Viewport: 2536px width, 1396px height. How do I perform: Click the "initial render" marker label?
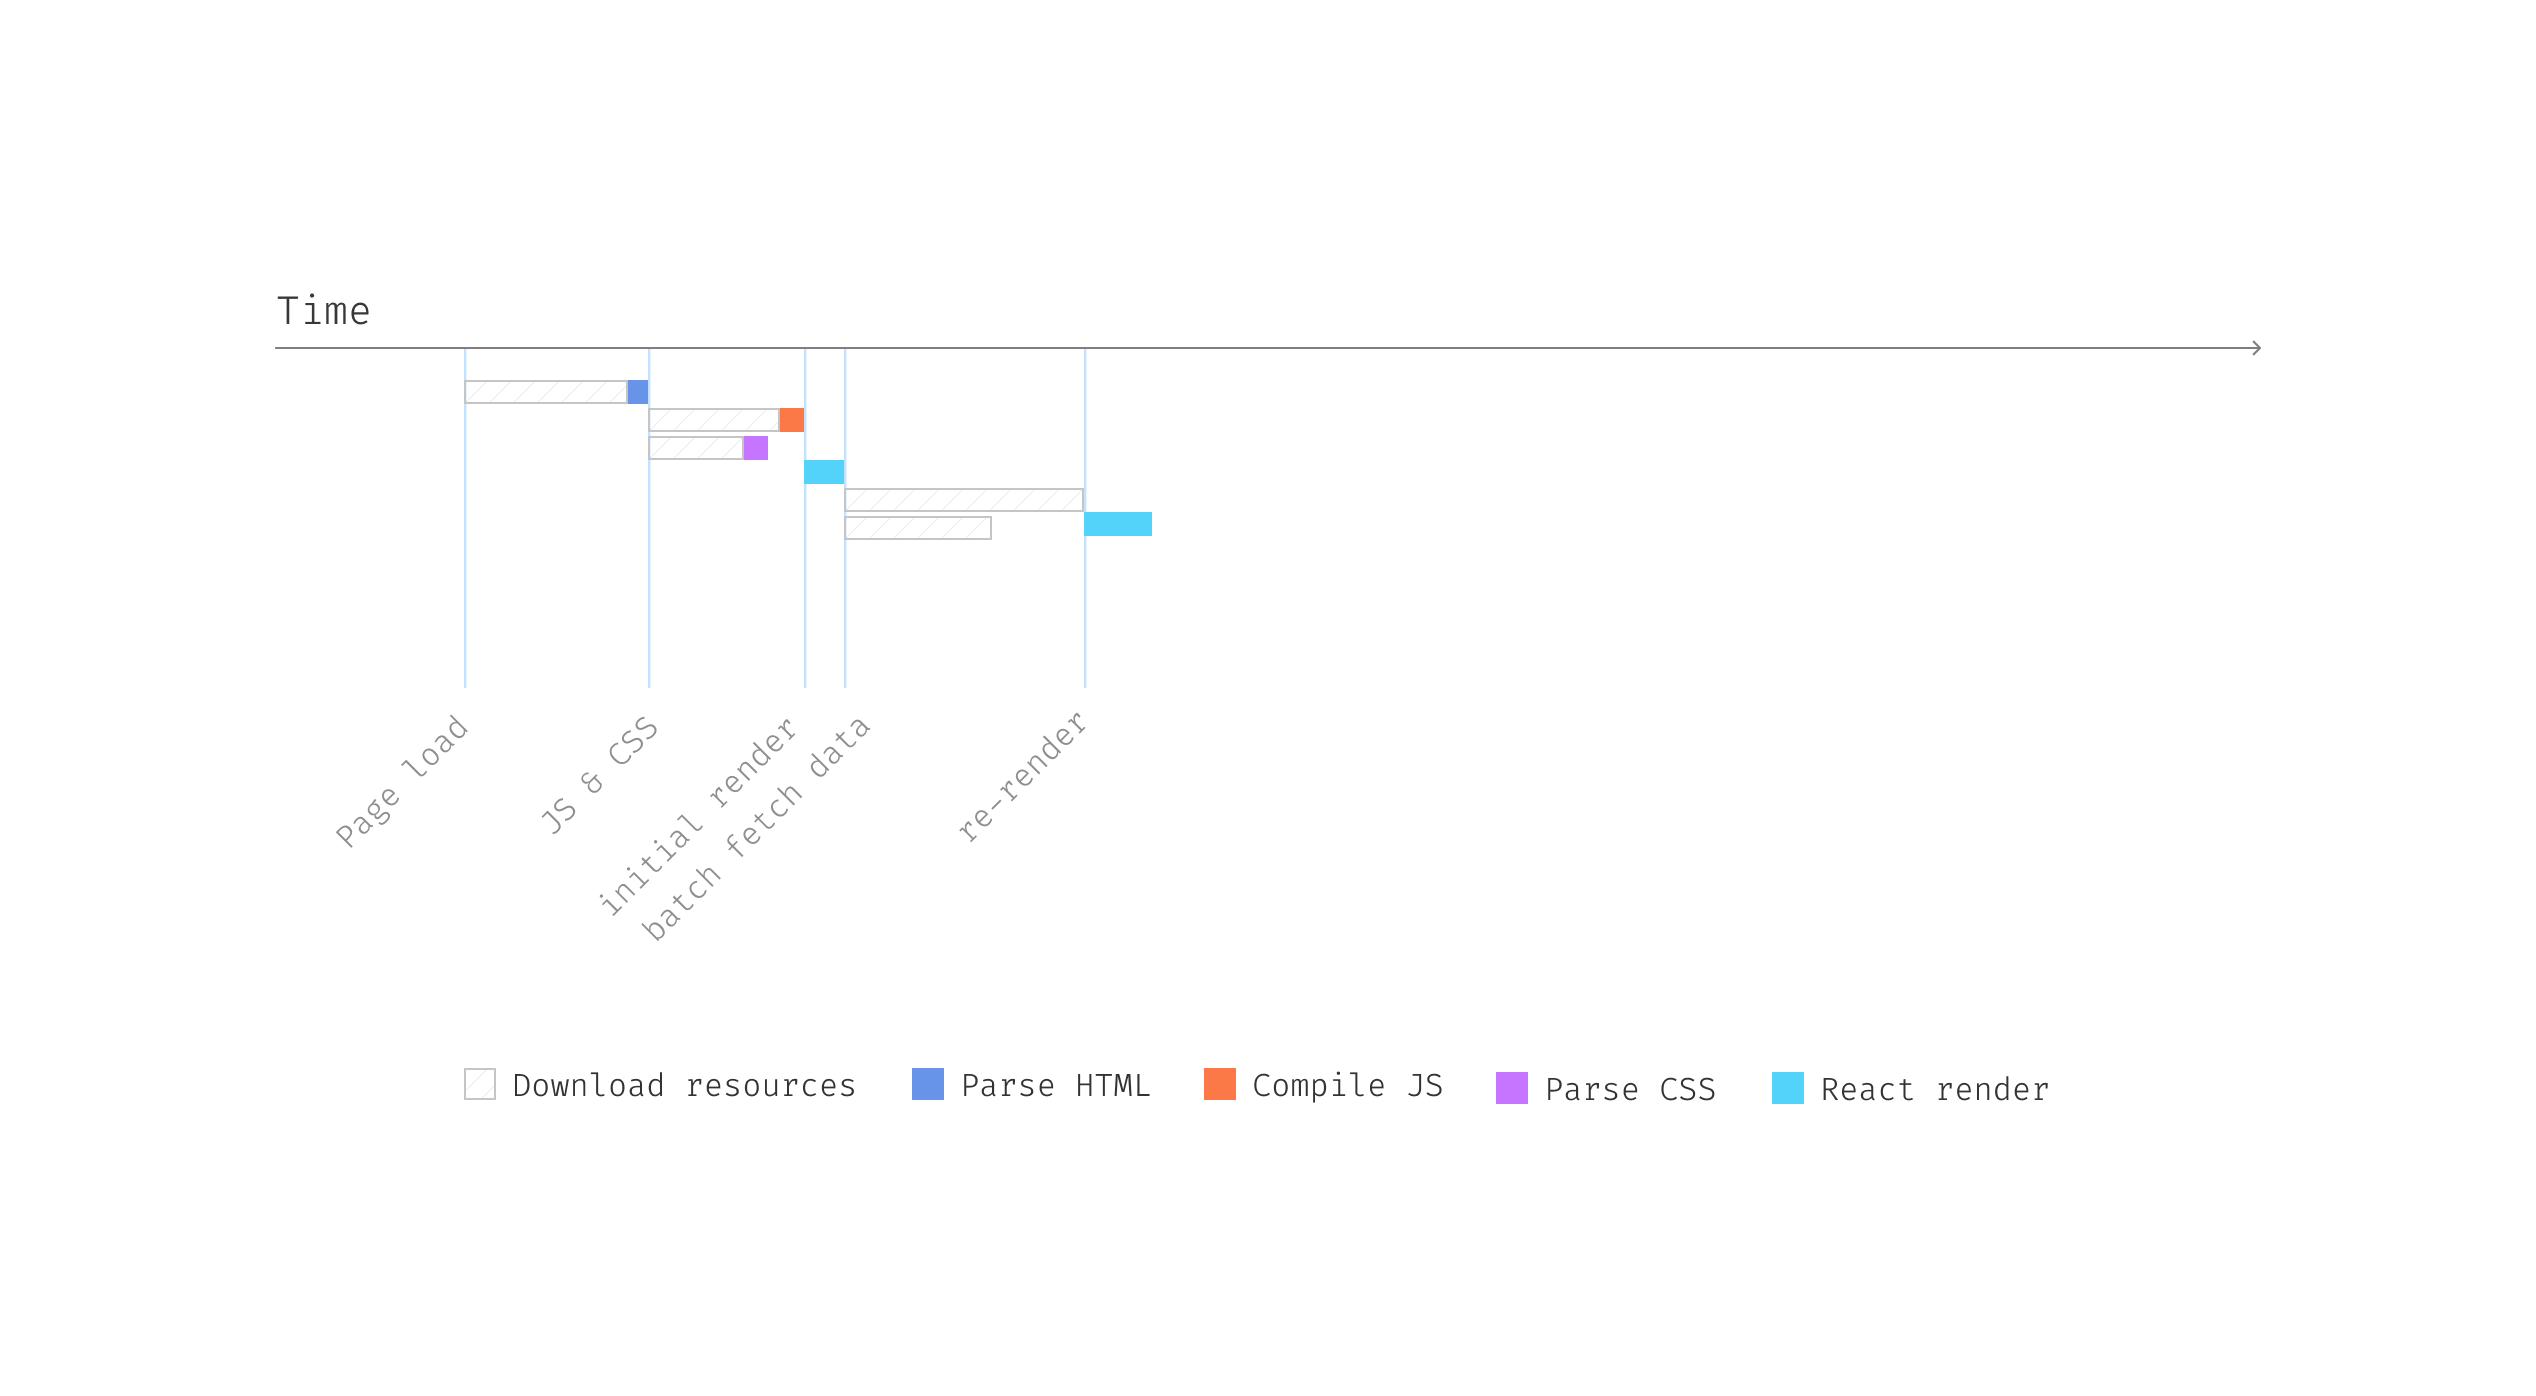[698, 818]
